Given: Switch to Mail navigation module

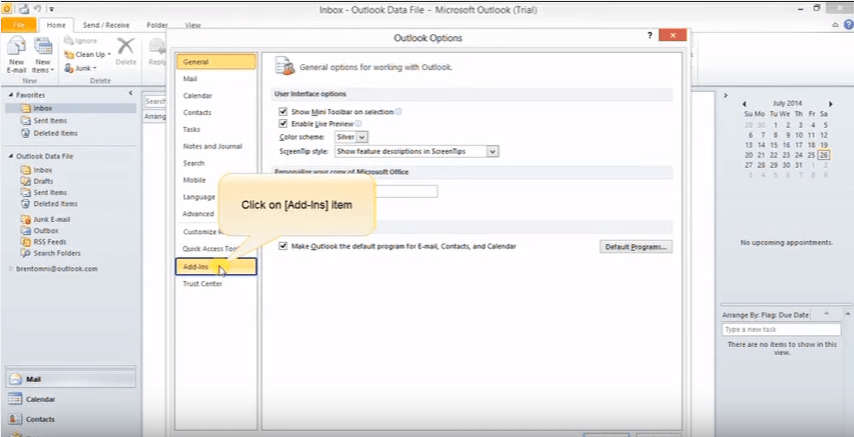Looking at the screenshot, I should click(71, 379).
